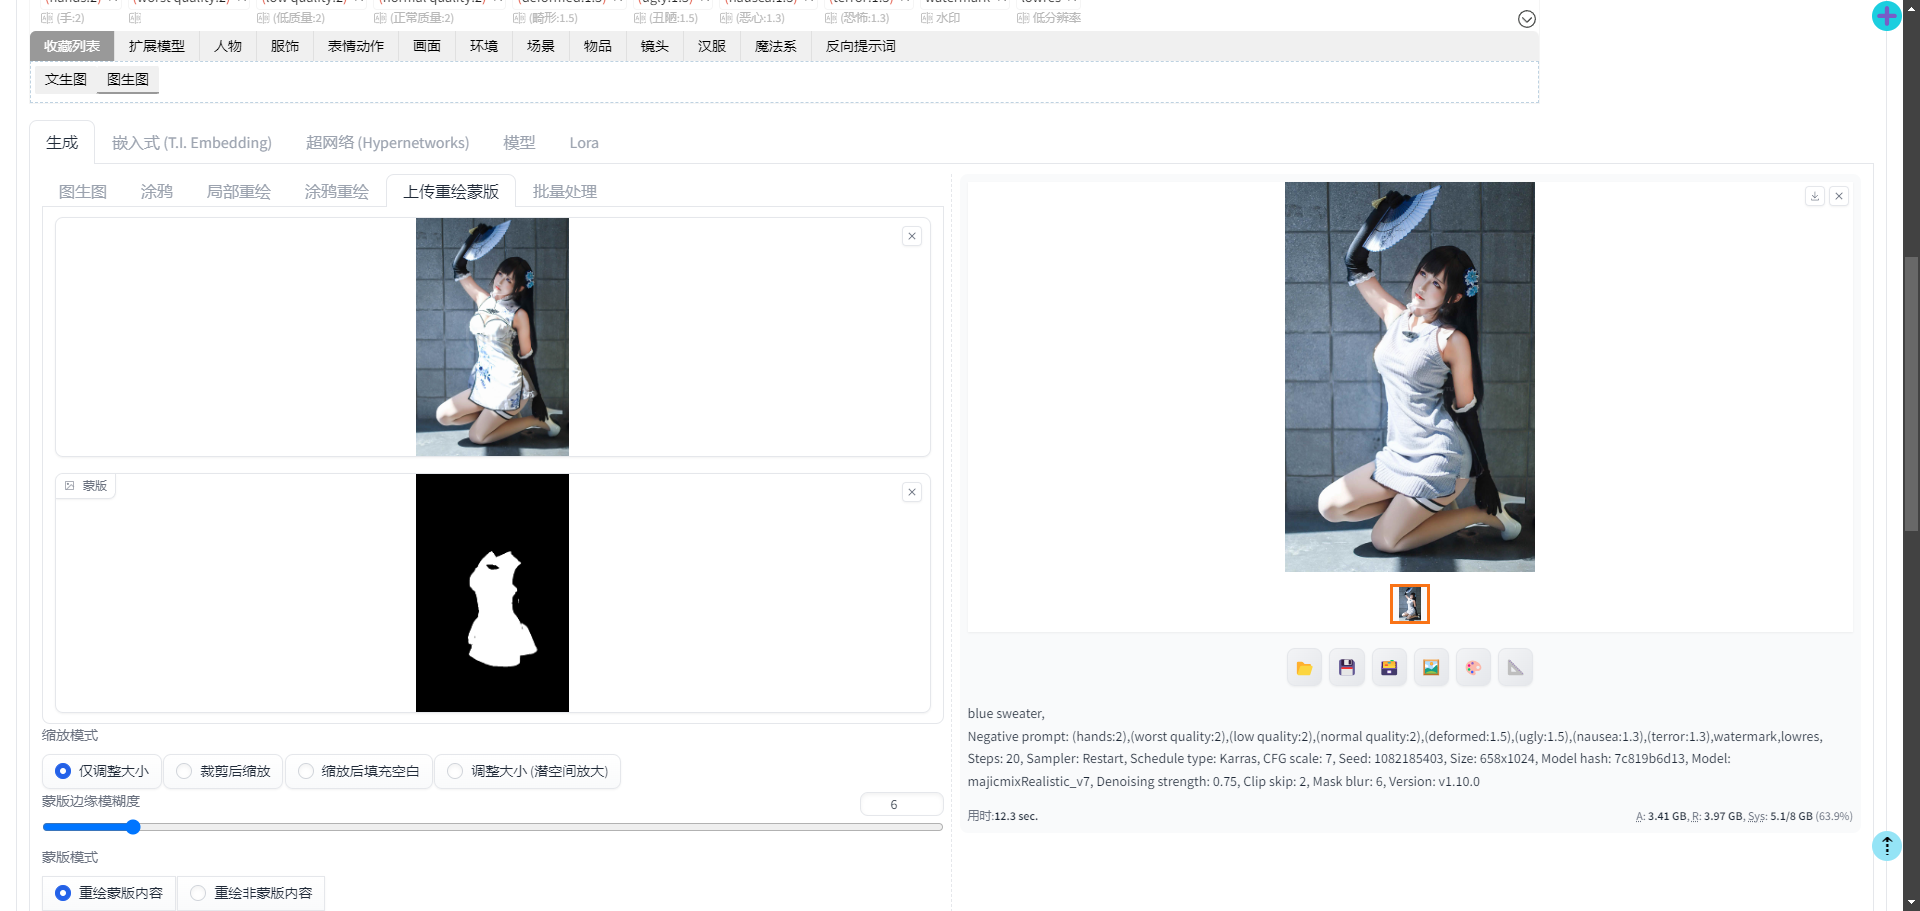Open the 反向提示词 category
1920x911 pixels.
(860, 46)
